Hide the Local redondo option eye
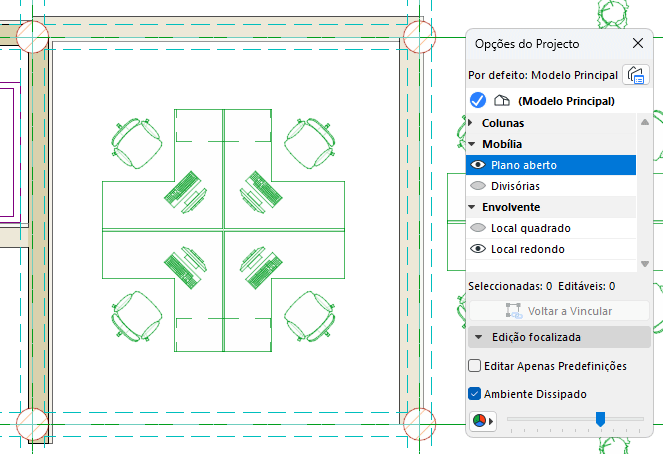 [478, 249]
